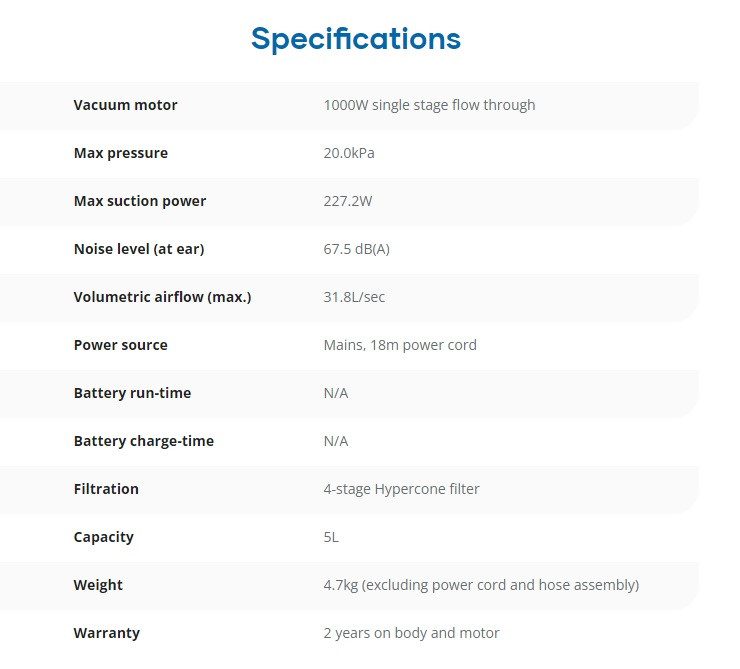
Task: Click the 2 years on body and motor text
Action: point(412,633)
